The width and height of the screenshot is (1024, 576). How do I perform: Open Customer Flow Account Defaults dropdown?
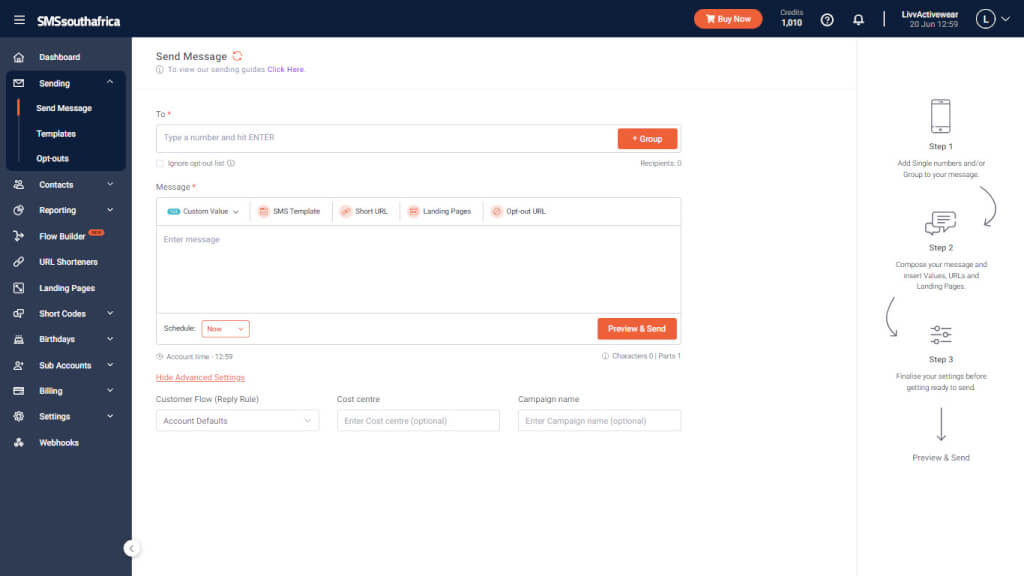point(237,421)
